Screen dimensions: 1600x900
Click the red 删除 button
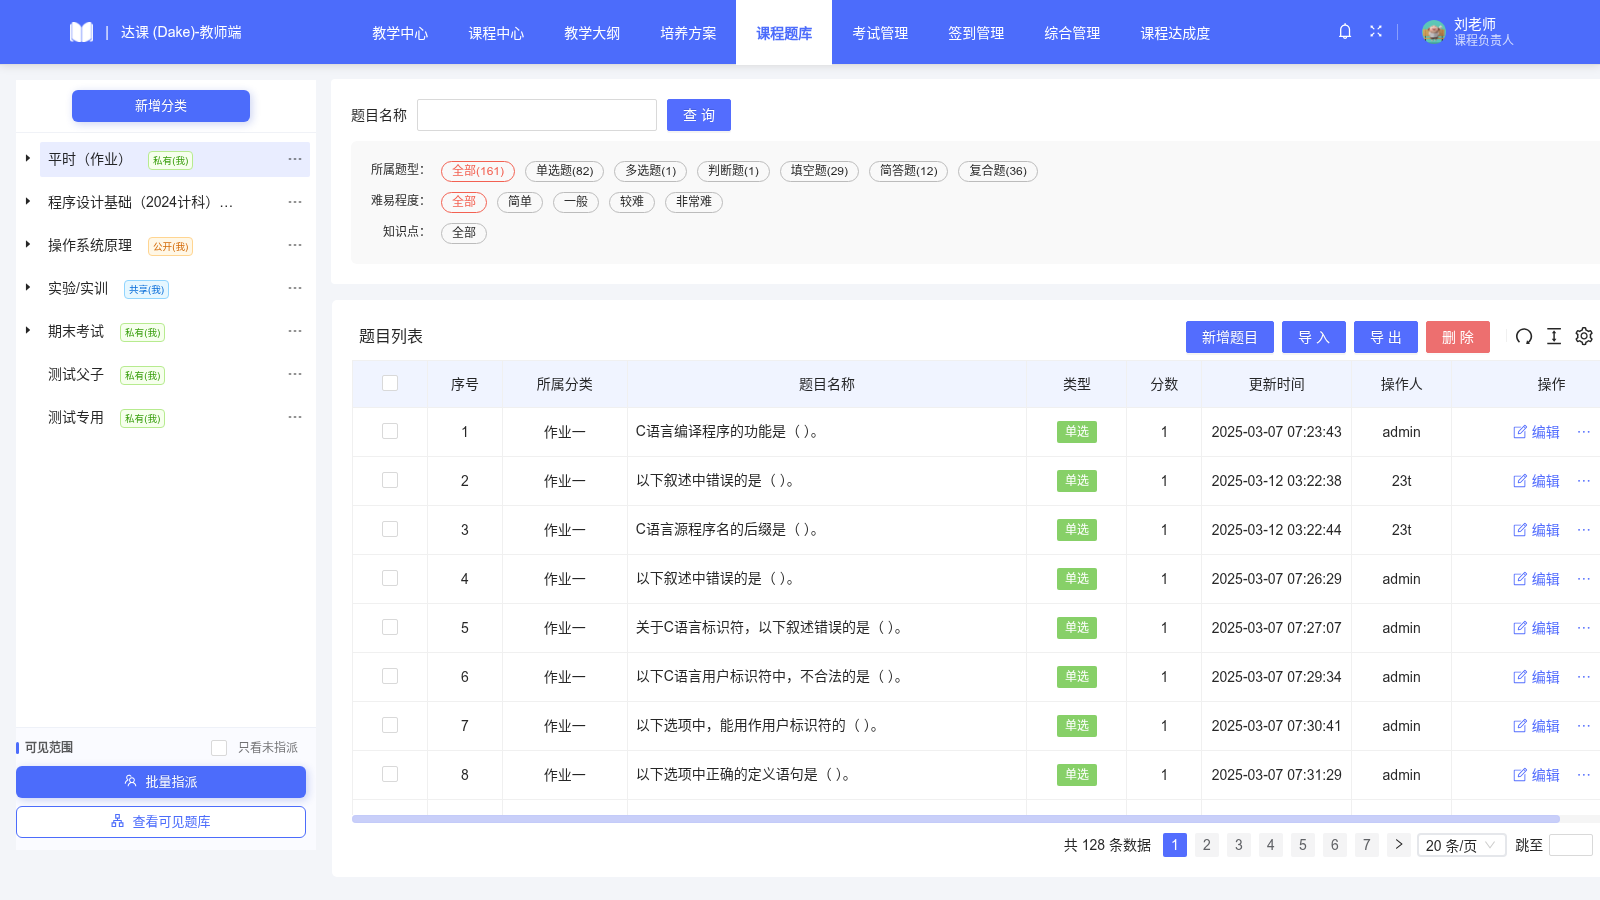click(x=1458, y=337)
